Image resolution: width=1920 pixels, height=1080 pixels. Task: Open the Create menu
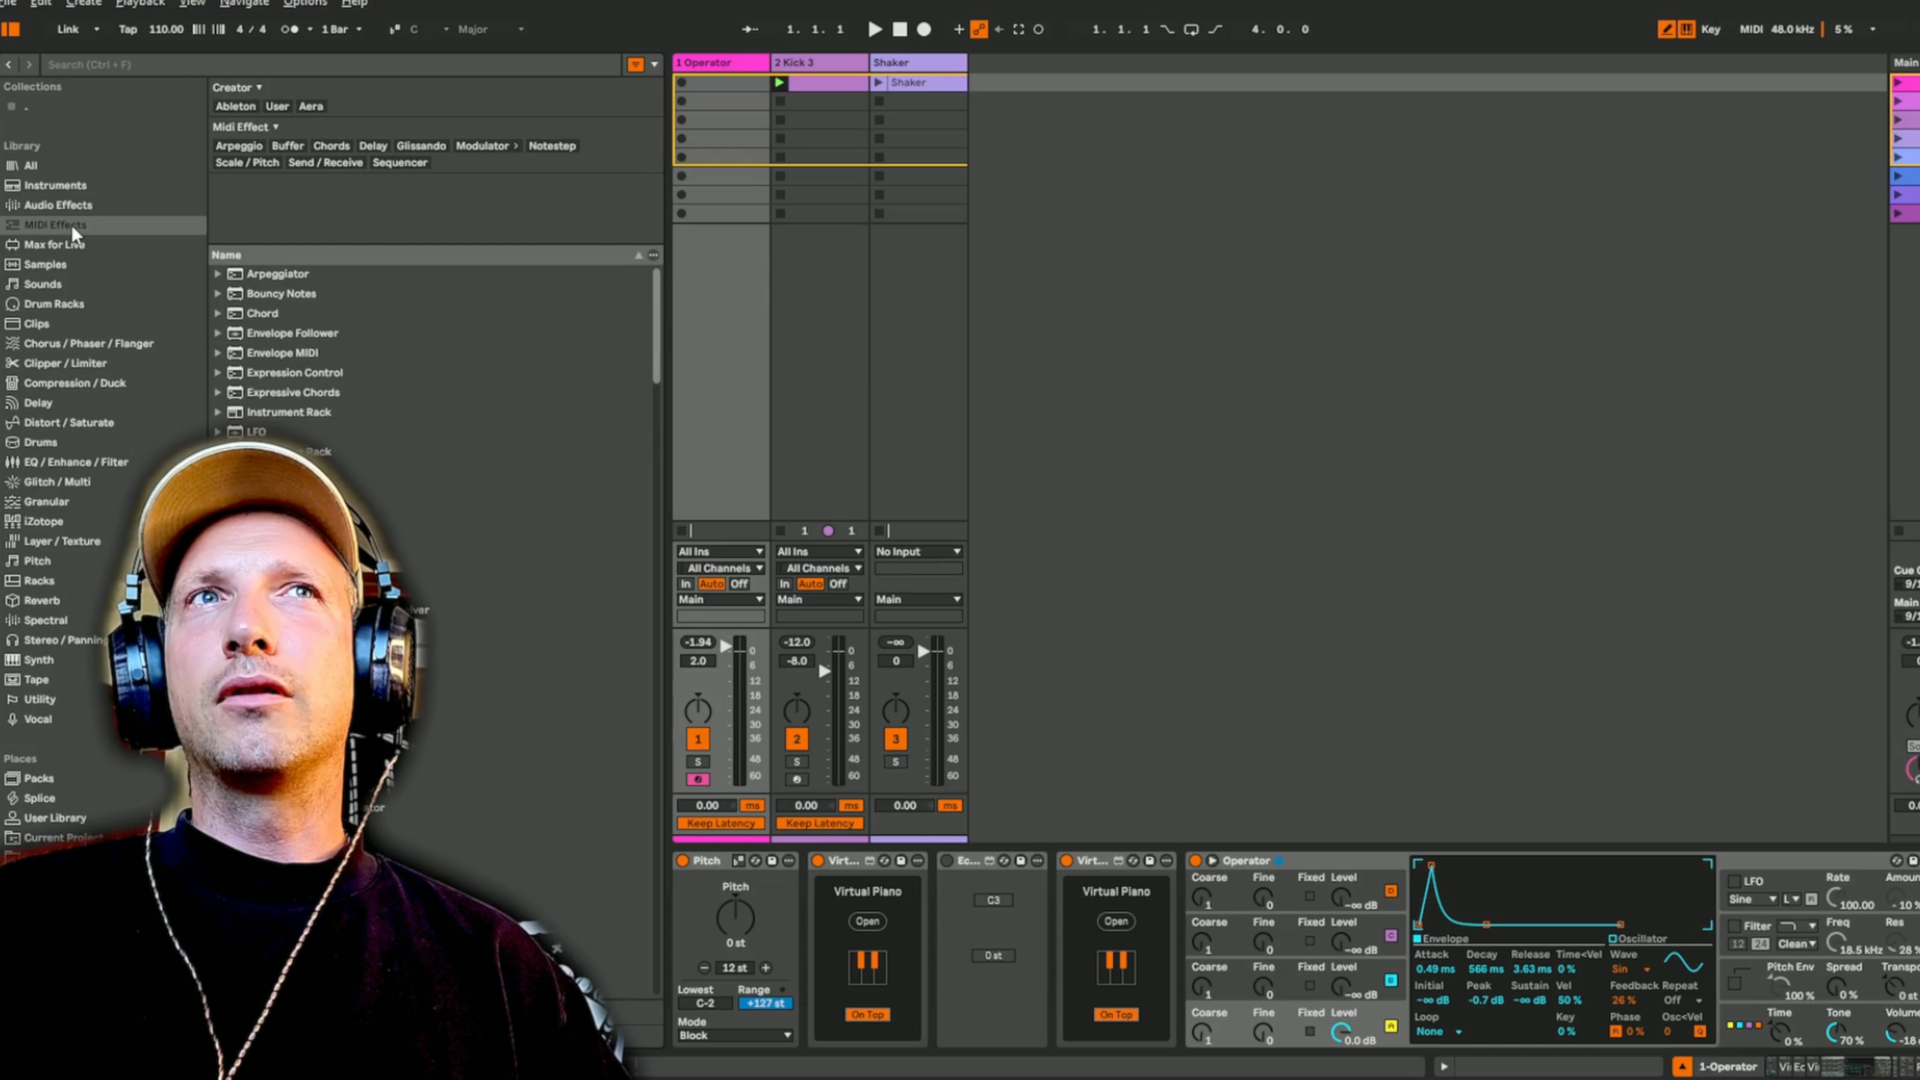[x=84, y=3]
